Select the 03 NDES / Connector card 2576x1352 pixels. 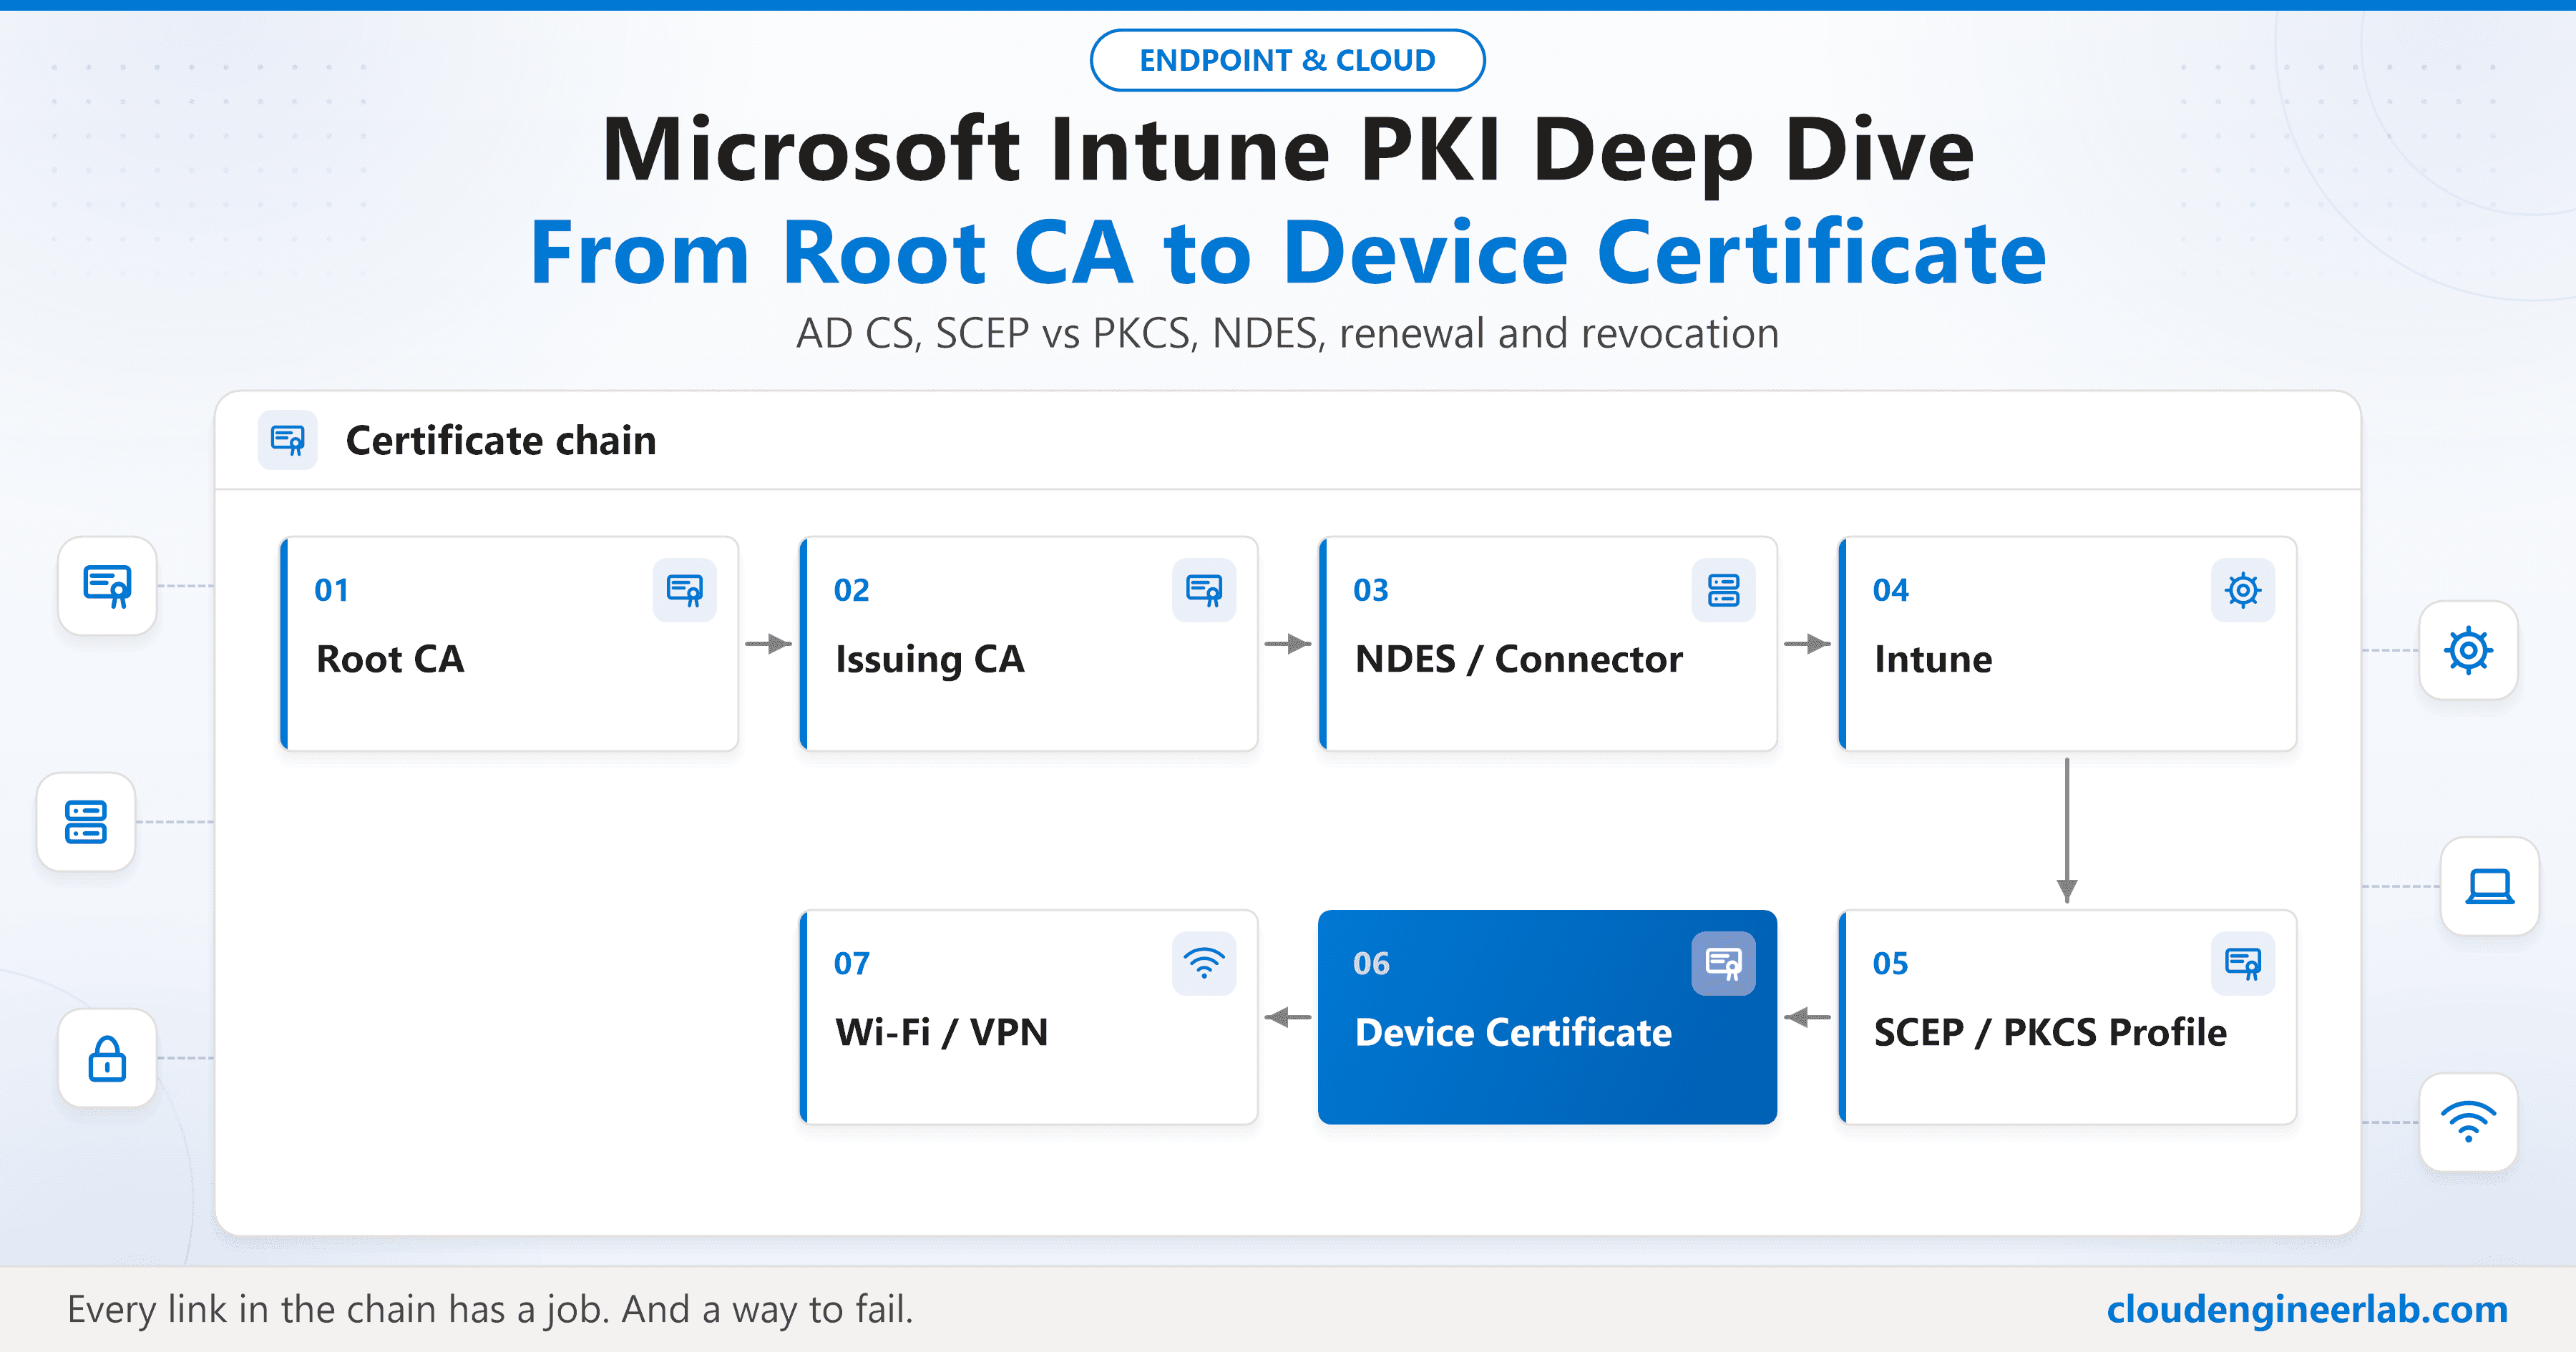point(1548,644)
